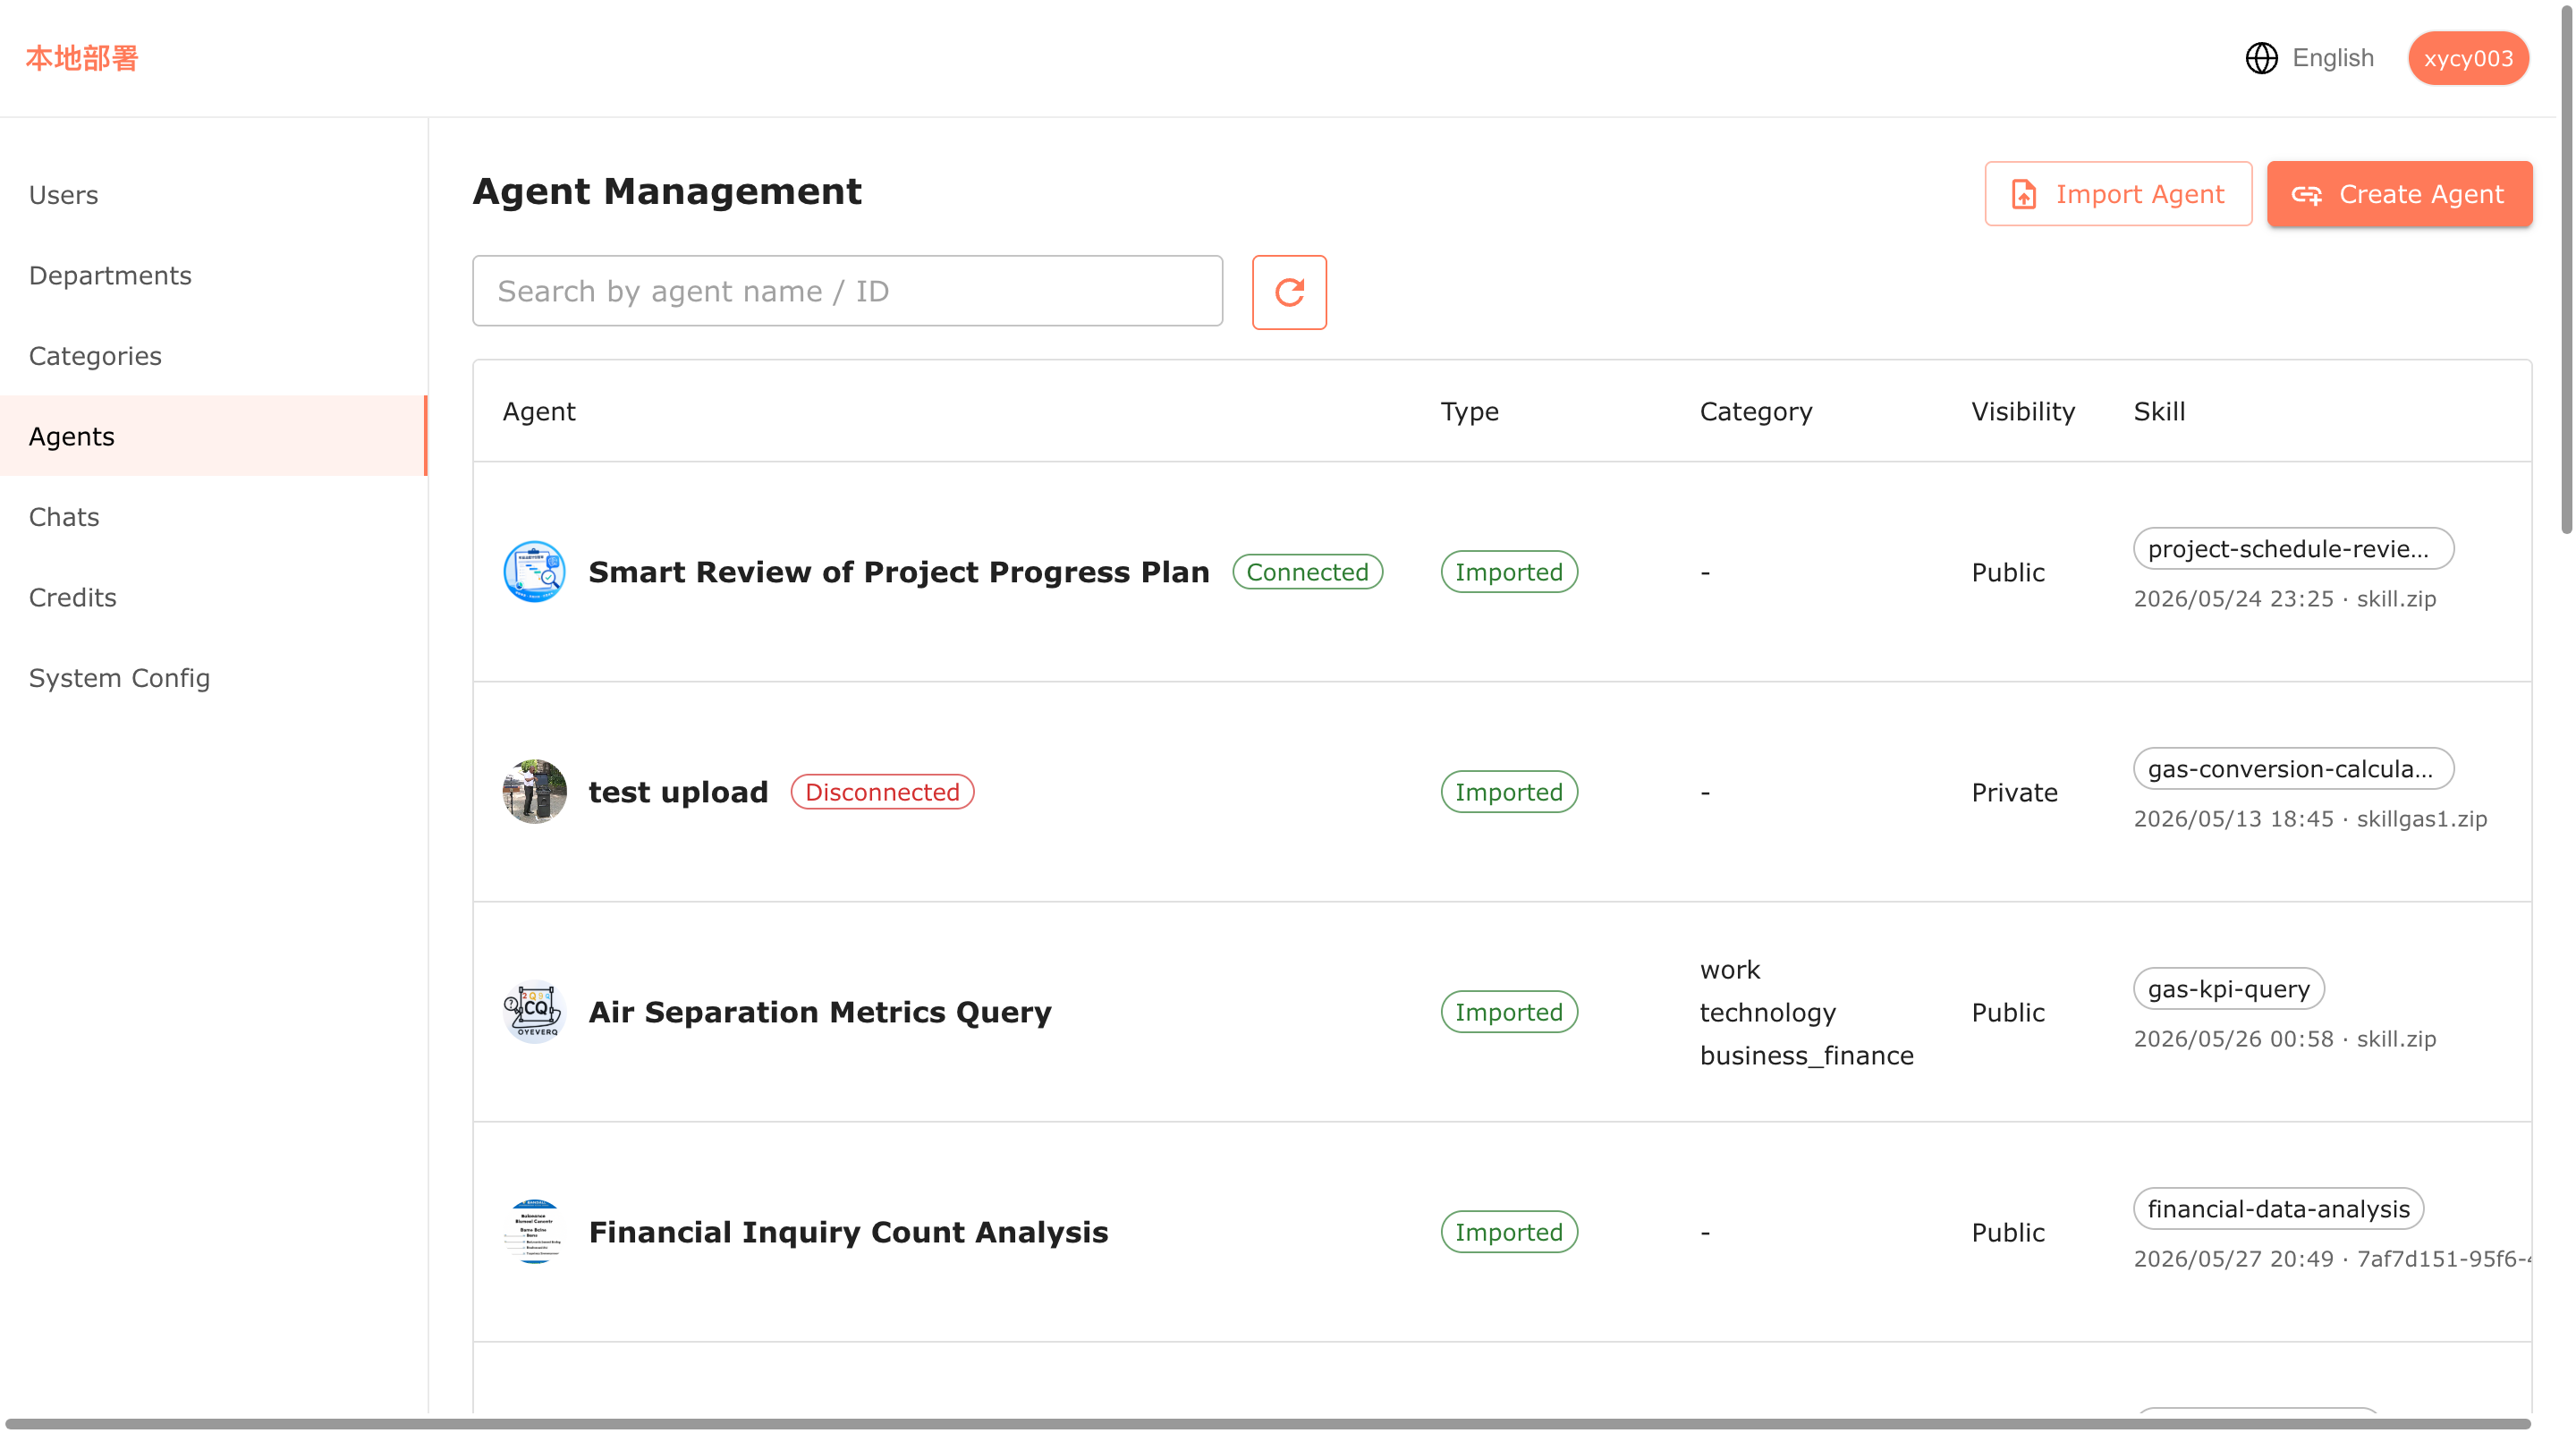This screenshot has height=1433, width=2576.
Task: Open System Config in the sidebar
Action: click(x=213, y=678)
